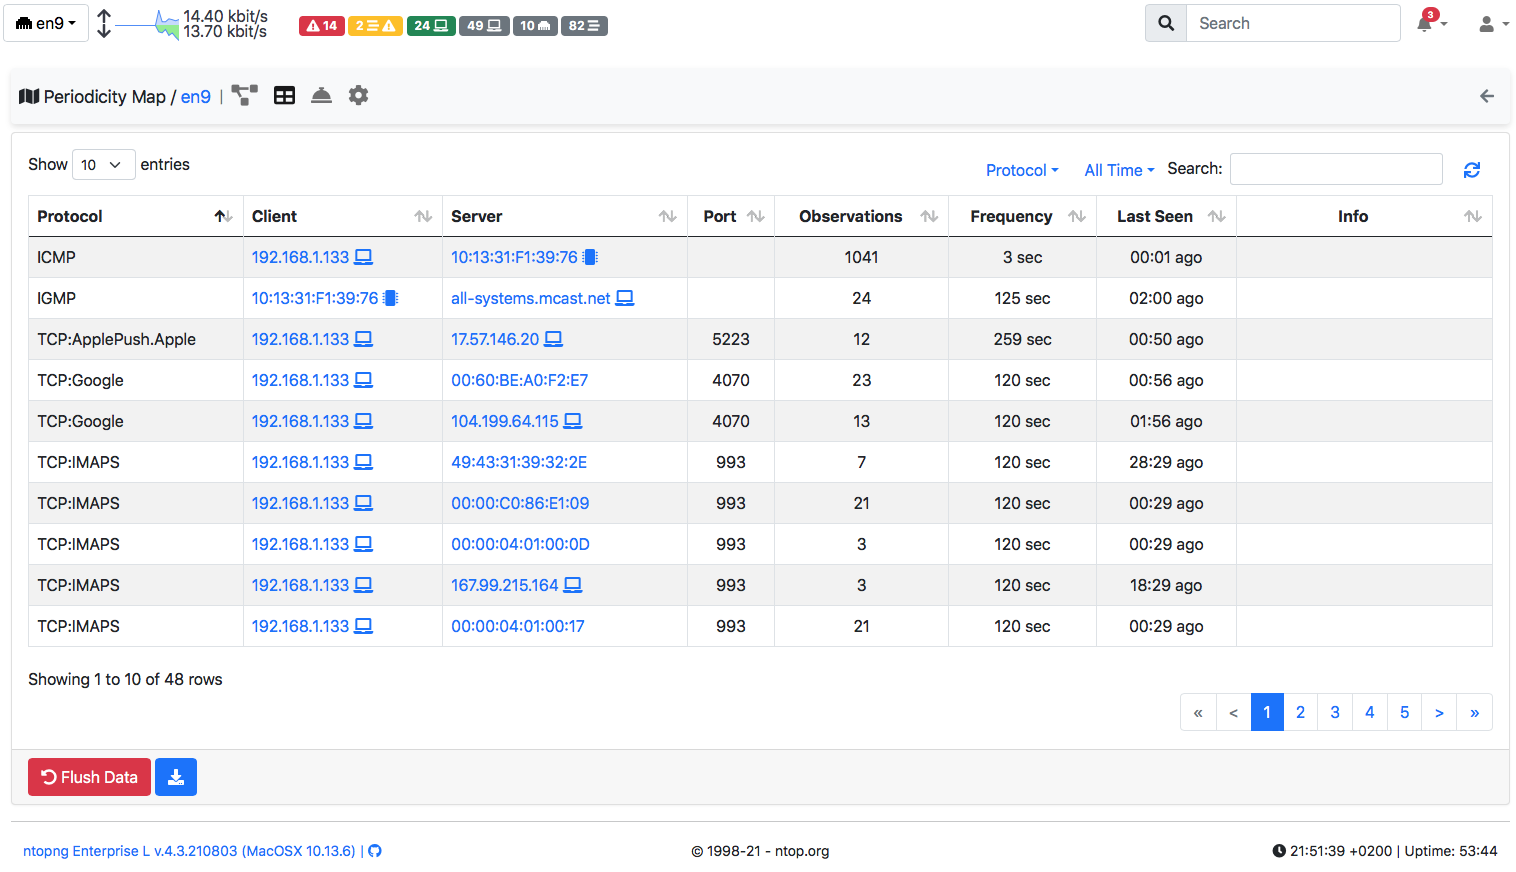Screen dimensions: 1516x872
Task: Open the notifications bell menu
Action: point(1428,23)
